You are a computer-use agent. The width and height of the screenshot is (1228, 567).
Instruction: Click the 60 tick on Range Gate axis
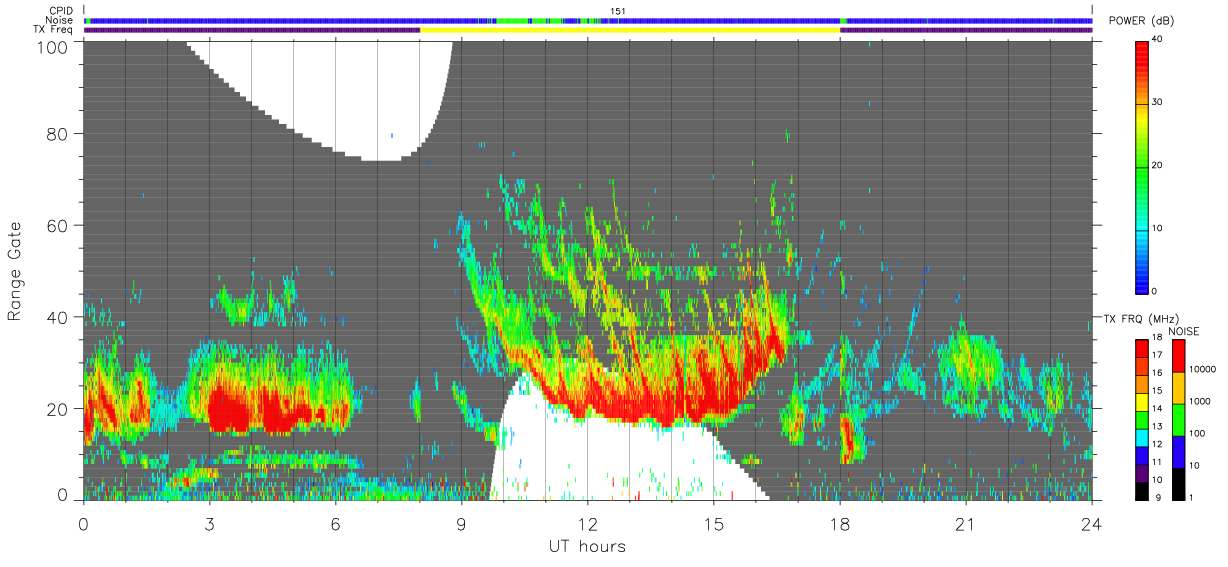click(x=59, y=225)
